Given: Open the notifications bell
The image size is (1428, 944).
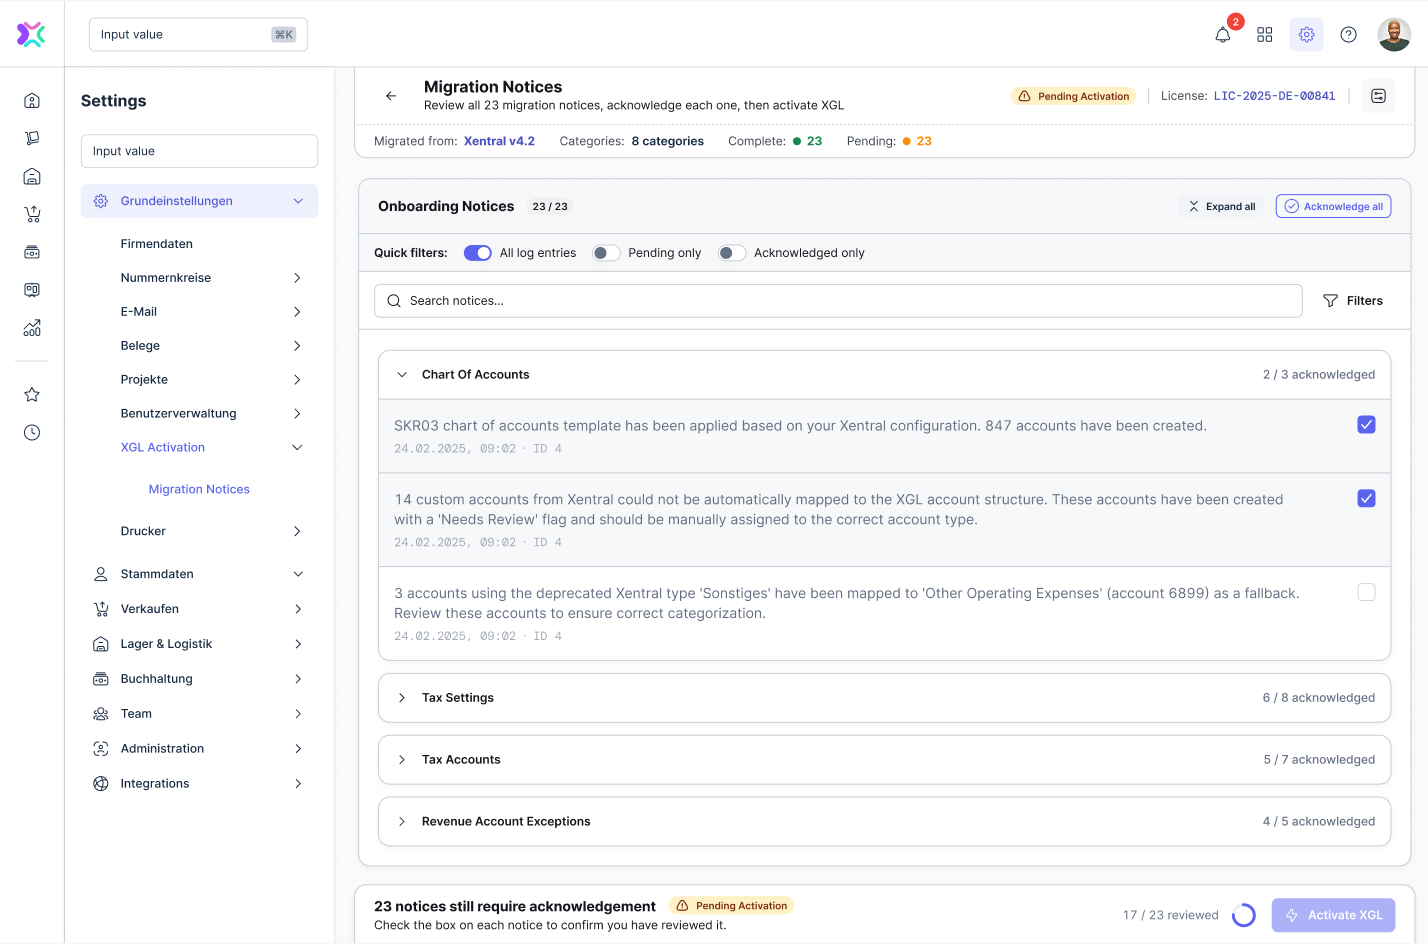Looking at the screenshot, I should pos(1222,35).
